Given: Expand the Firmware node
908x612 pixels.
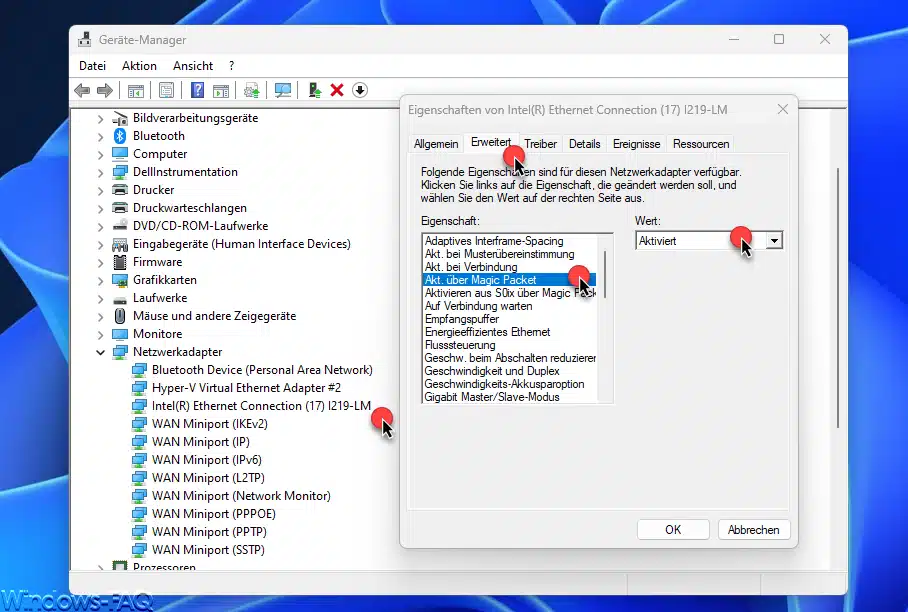Looking at the screenshot, I should coord(100,263).
